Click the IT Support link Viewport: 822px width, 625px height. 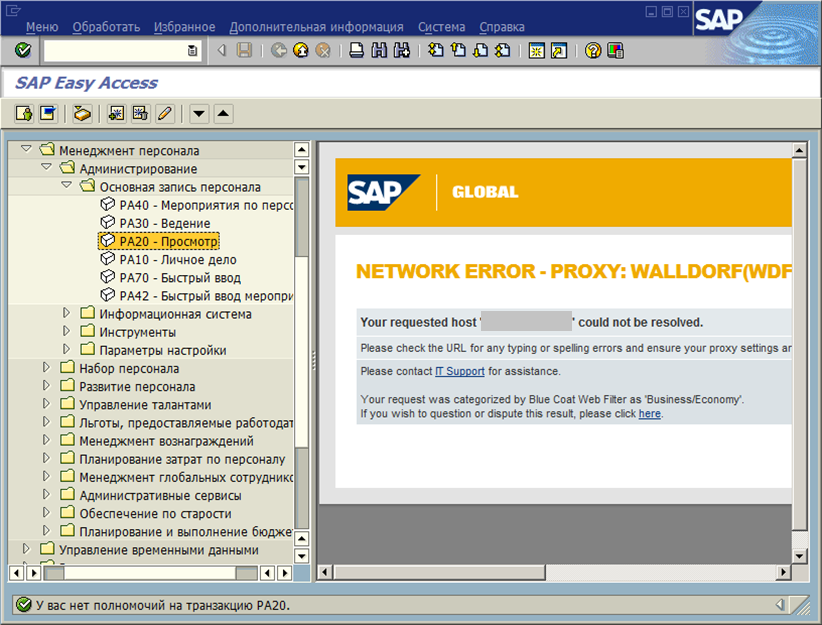pyautogui.click(x=460, y=371)
